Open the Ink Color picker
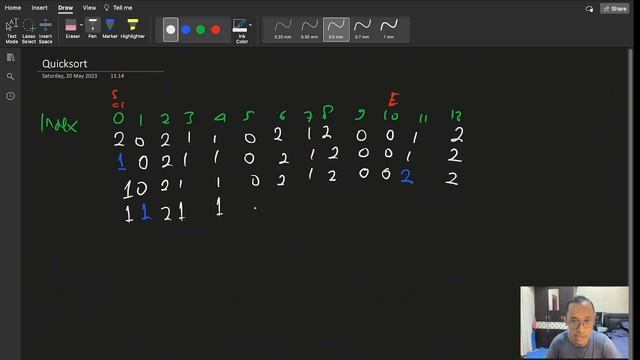640x360 pixels. click(240, 30)
